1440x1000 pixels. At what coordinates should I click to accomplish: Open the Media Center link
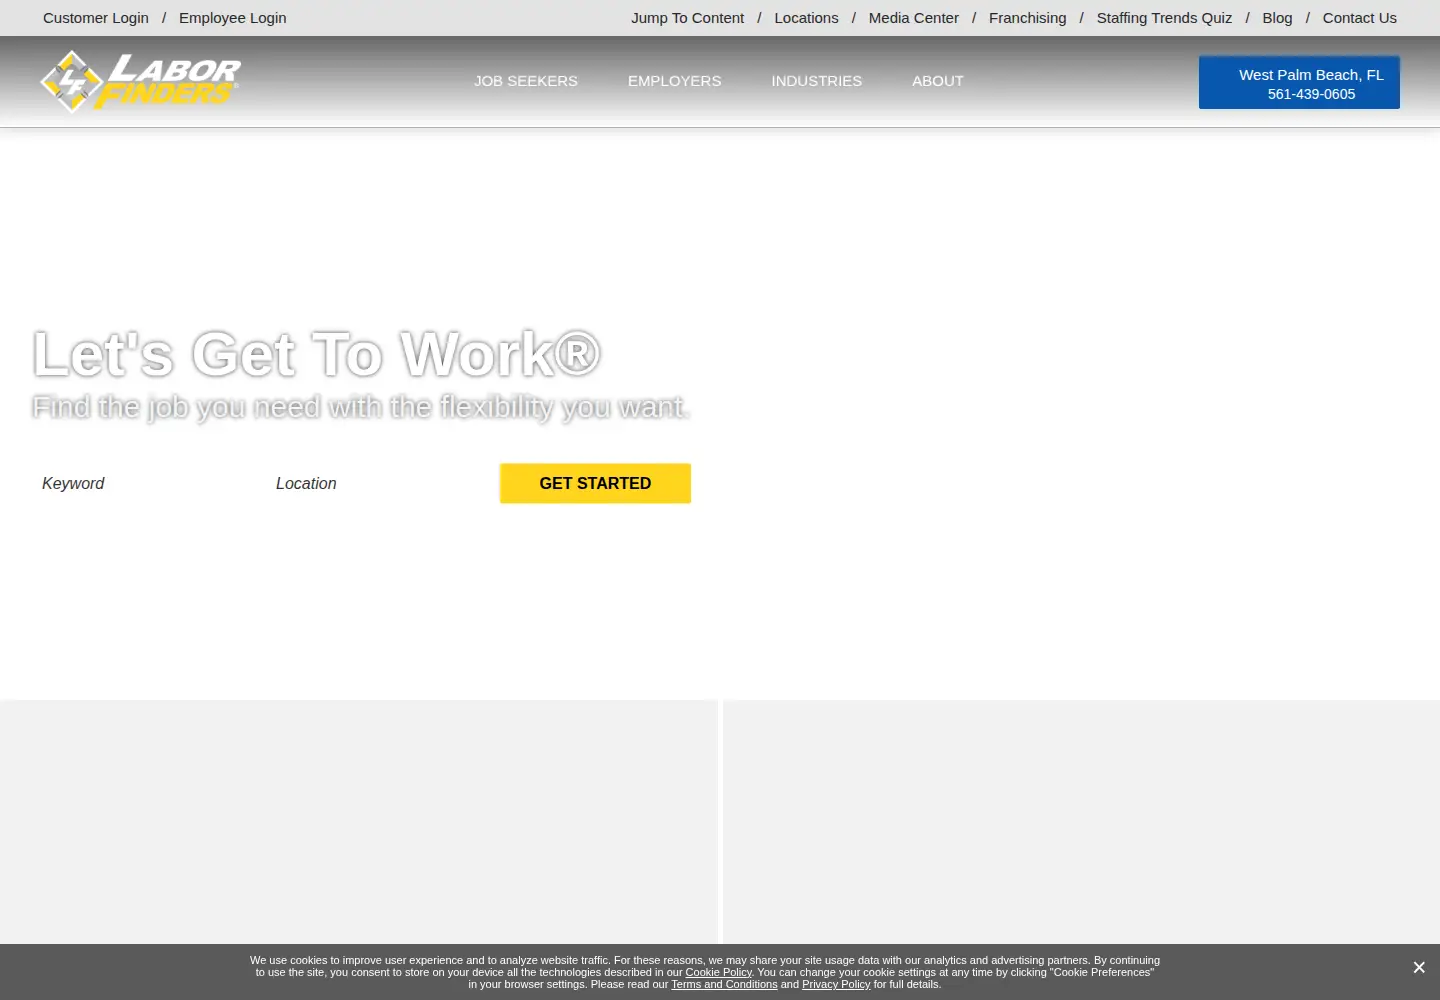[x=913, y=18]
